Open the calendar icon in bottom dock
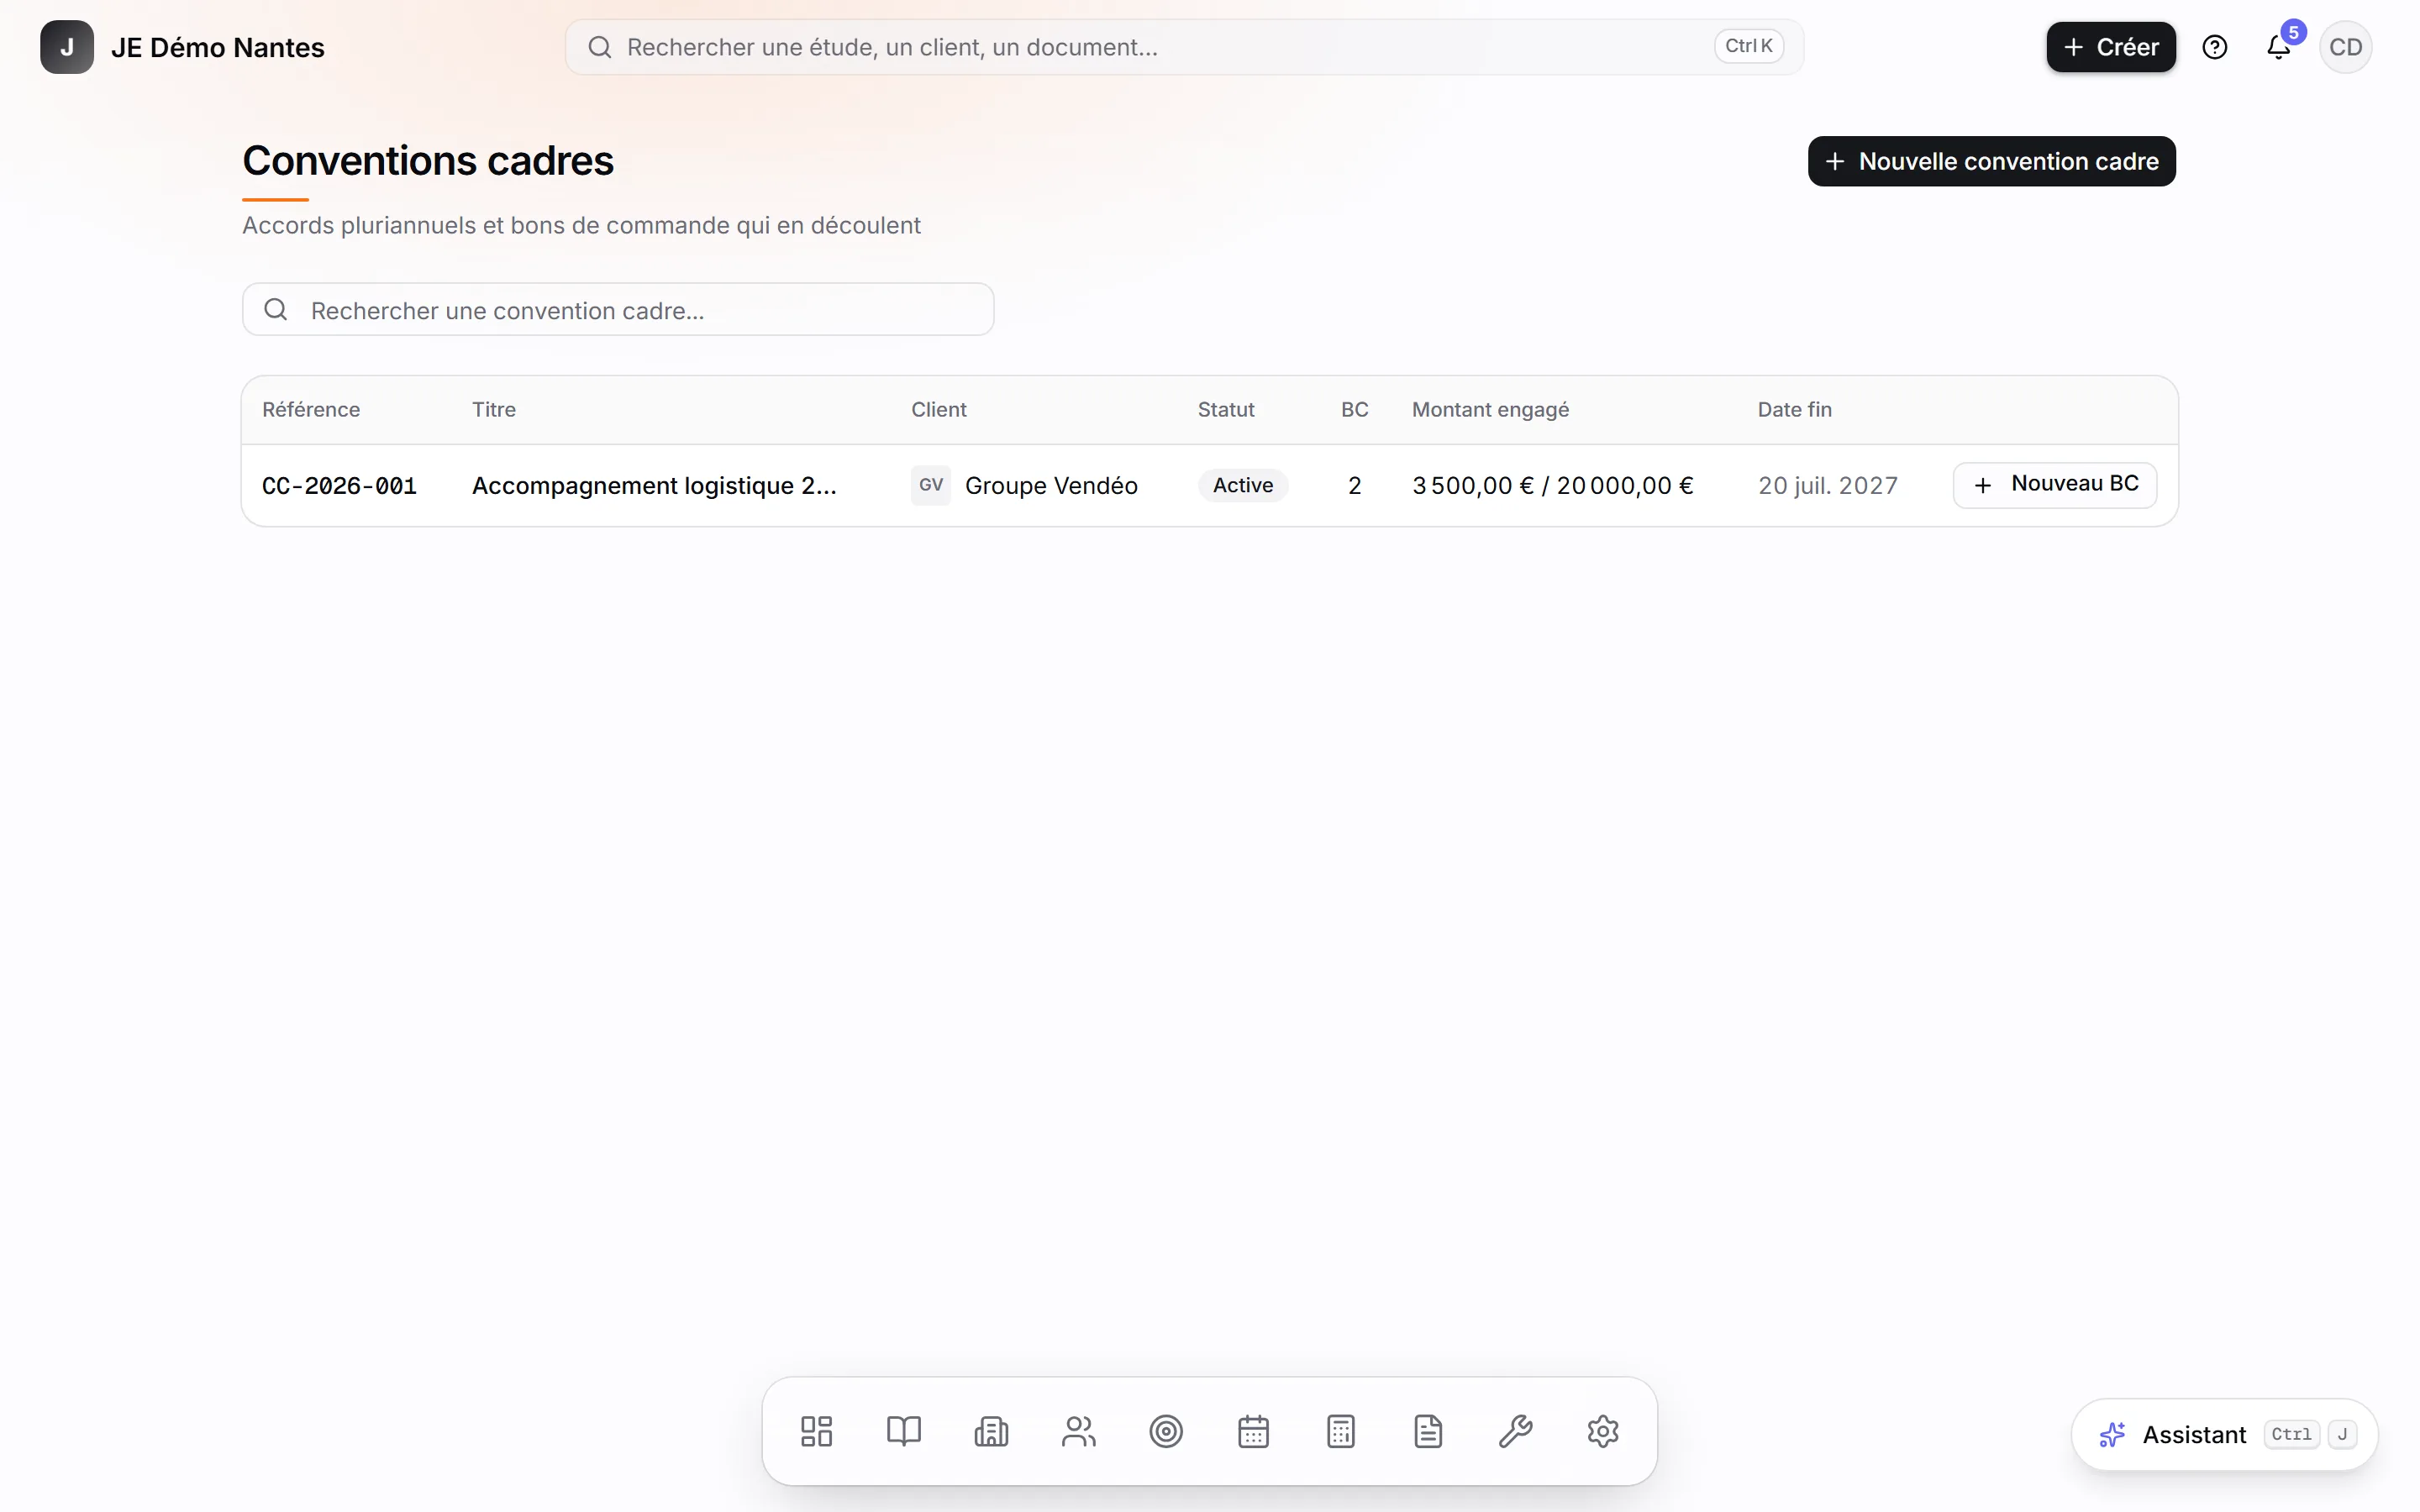 pyautogui.click(x=1253, y=1431)
